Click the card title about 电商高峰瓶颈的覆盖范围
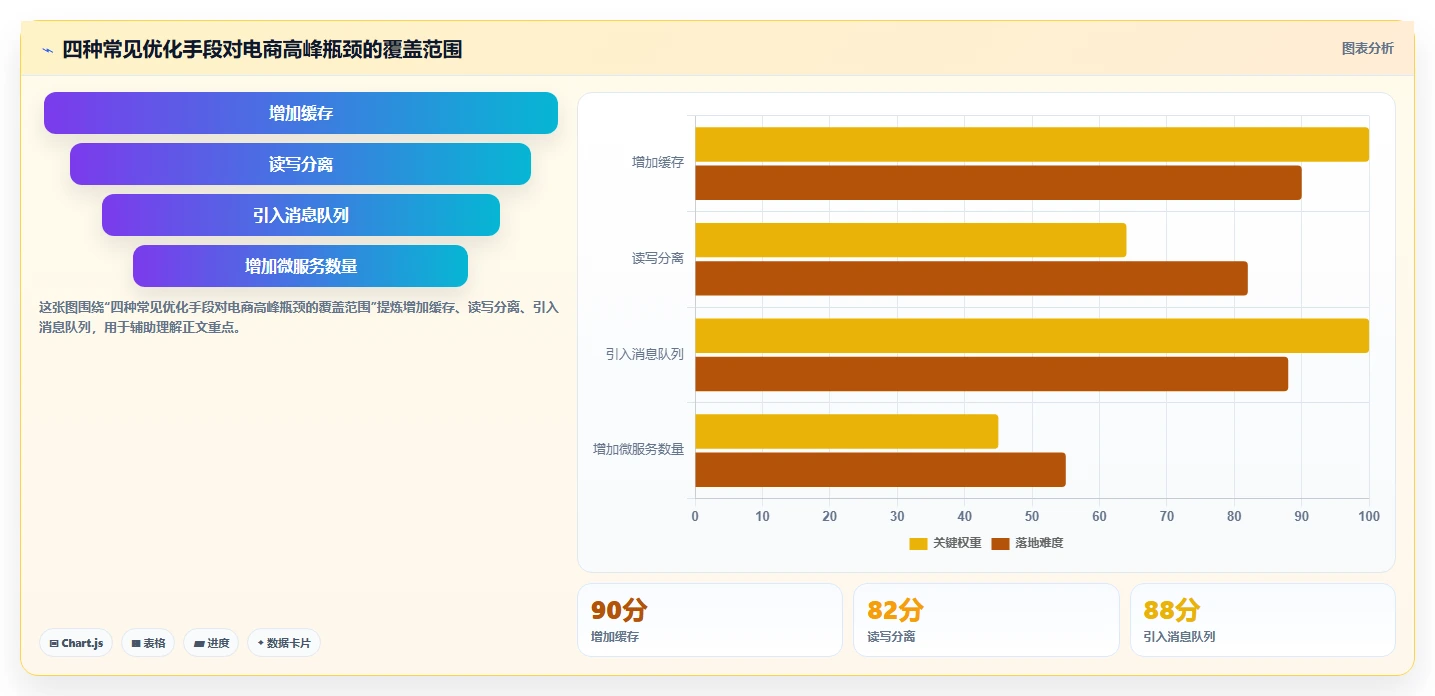The image size is (1435, 696). coord(262,49)
